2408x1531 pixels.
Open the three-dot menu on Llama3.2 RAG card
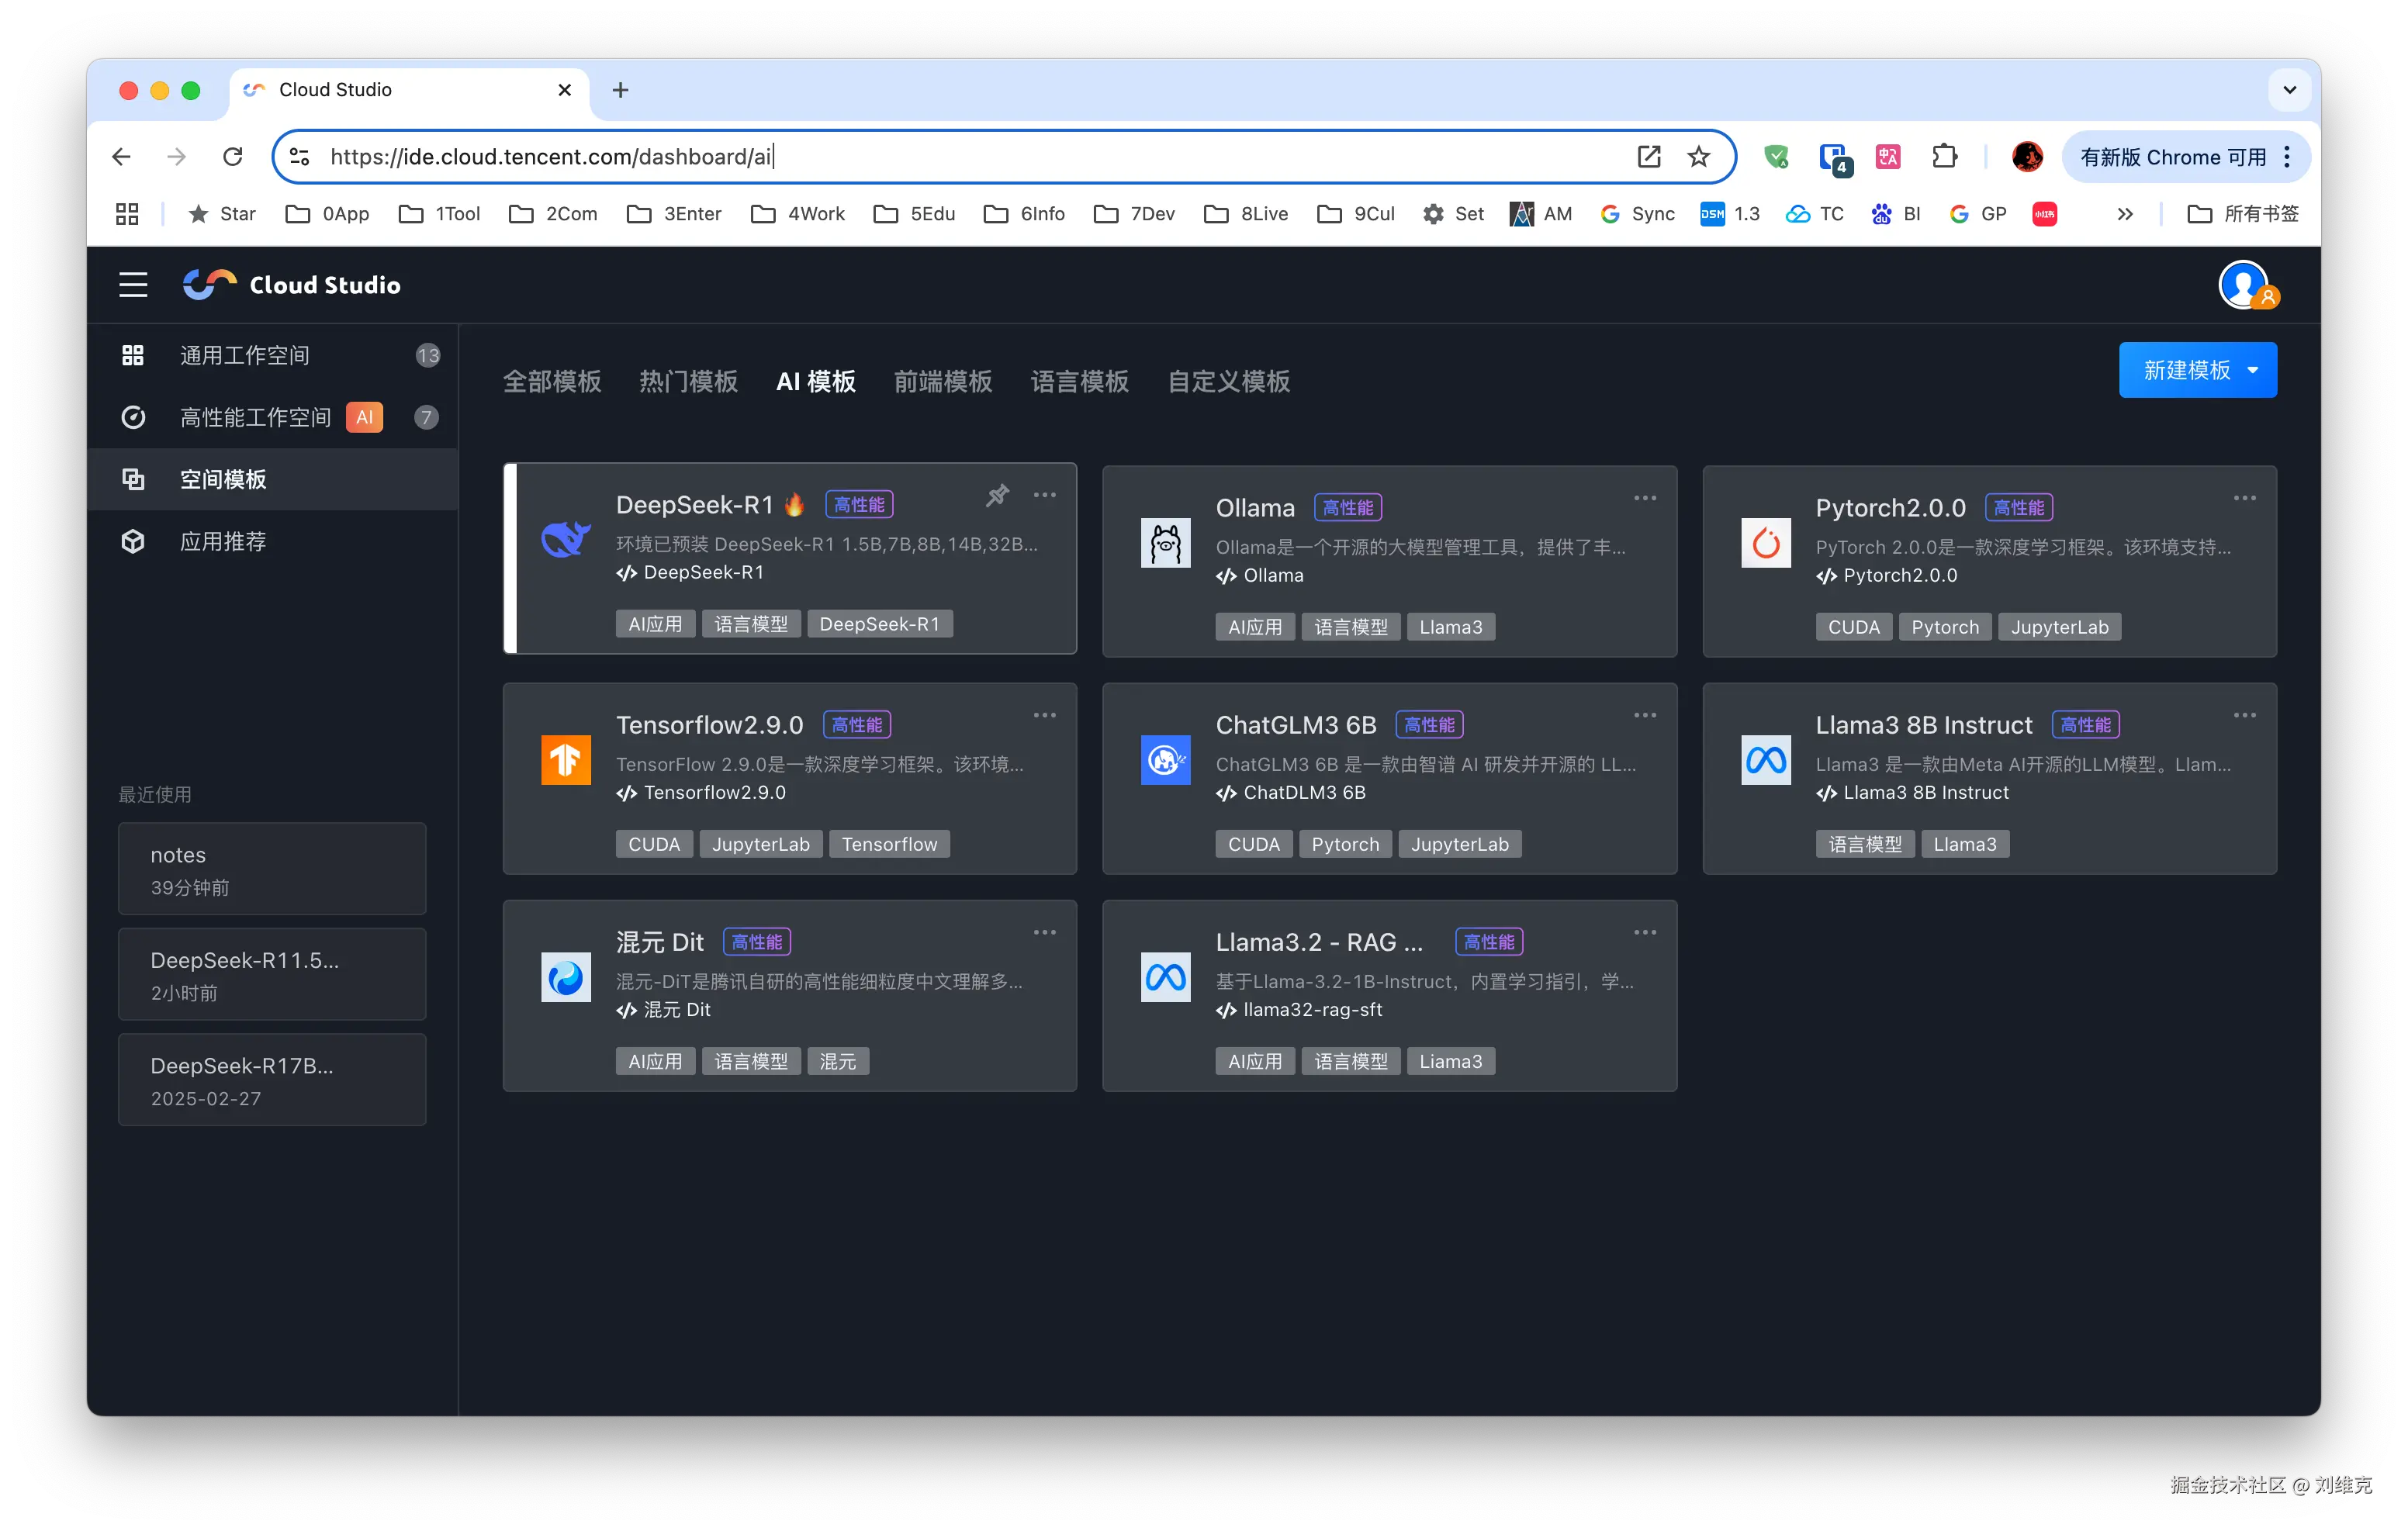coord(1644,931)
